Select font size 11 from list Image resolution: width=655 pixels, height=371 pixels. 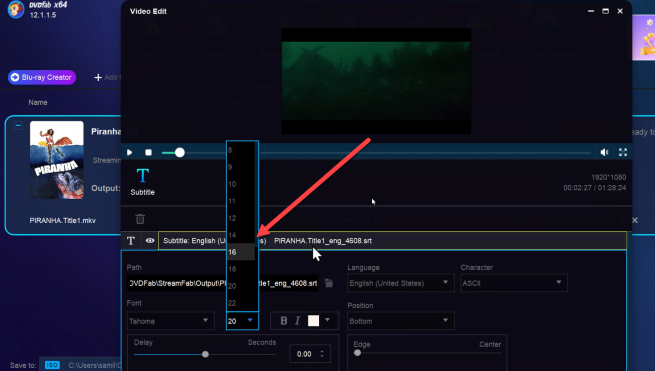click(241, 201)
